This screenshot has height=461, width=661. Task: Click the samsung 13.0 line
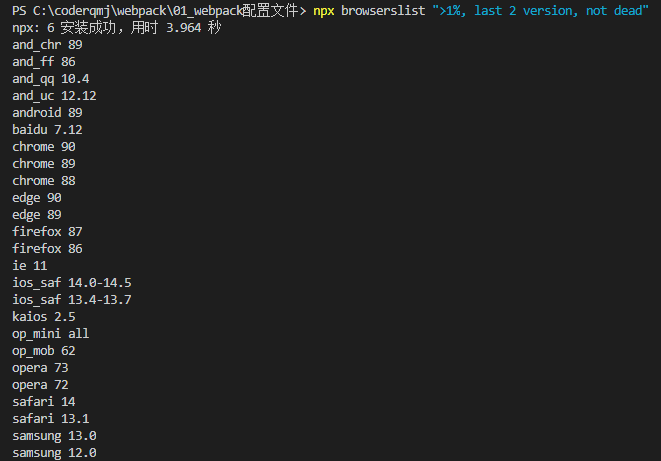coord(54,436)
